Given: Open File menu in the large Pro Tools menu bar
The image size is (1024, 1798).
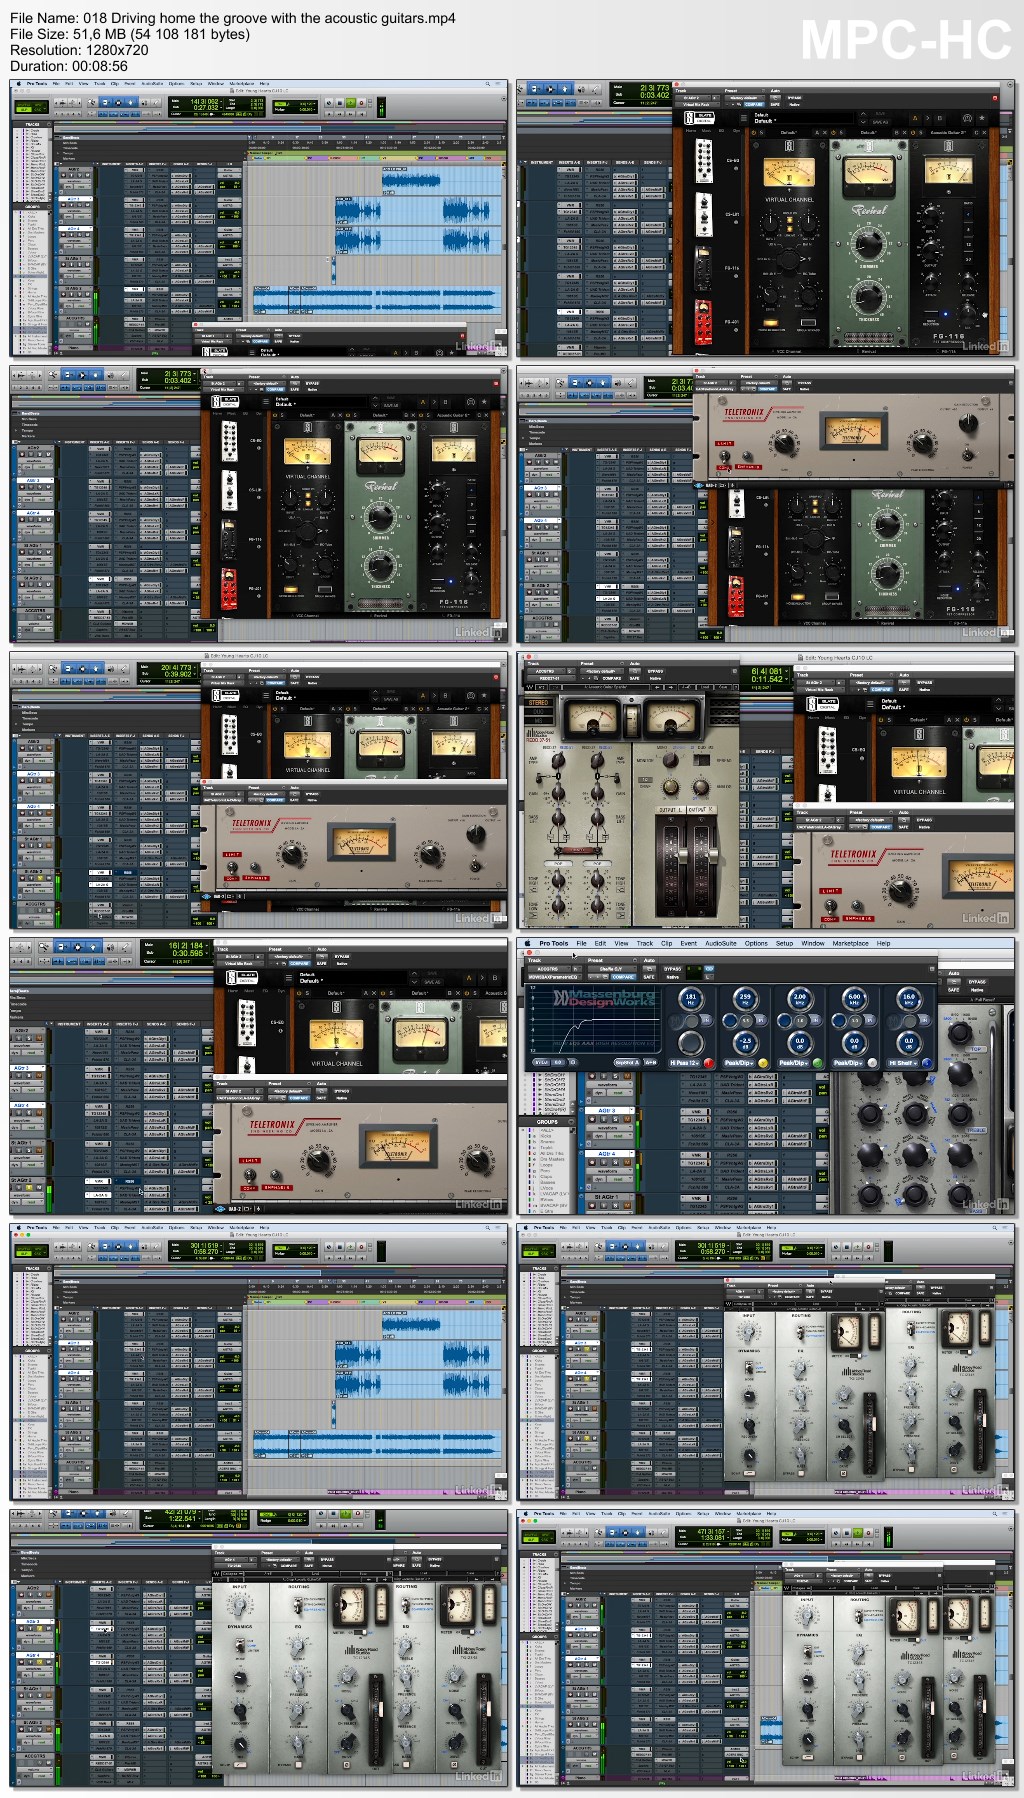Looking at the screenshot, I should 581,943.
